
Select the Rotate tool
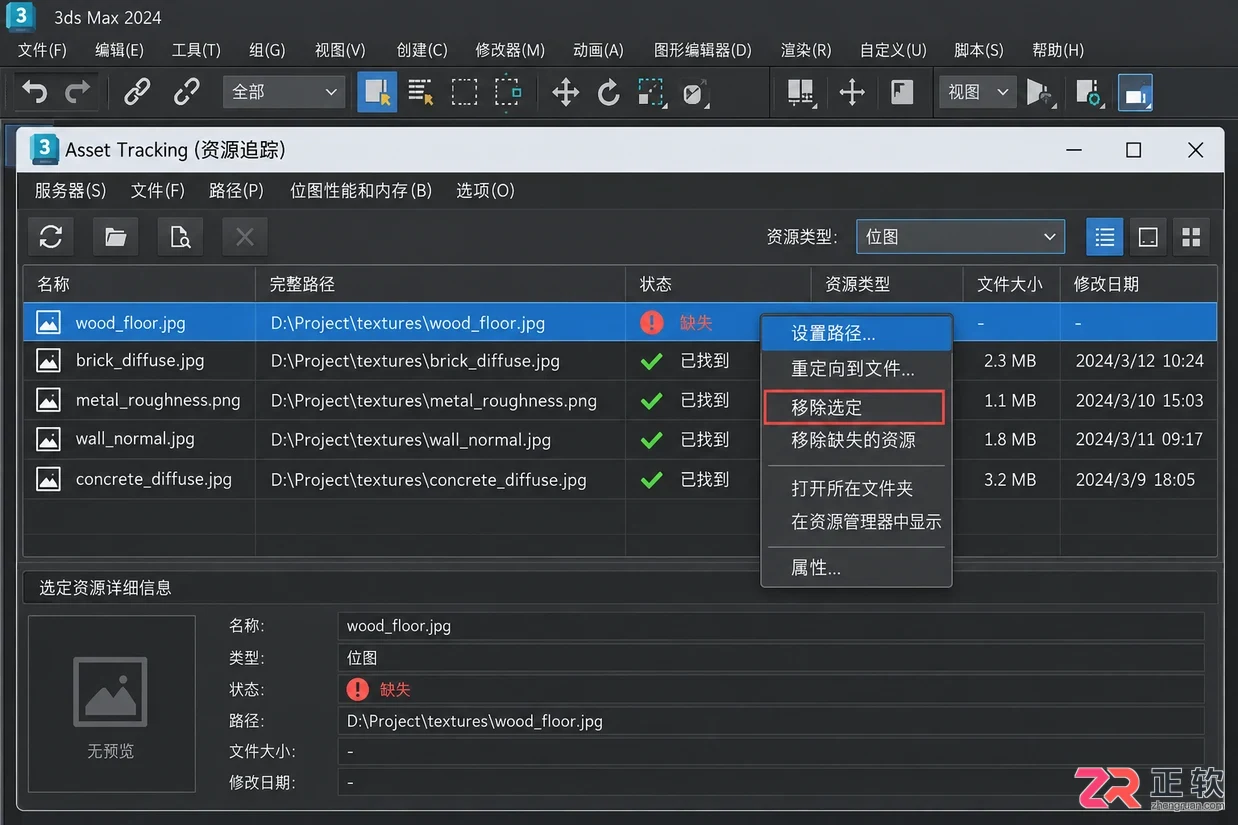[x=608, y=93]
